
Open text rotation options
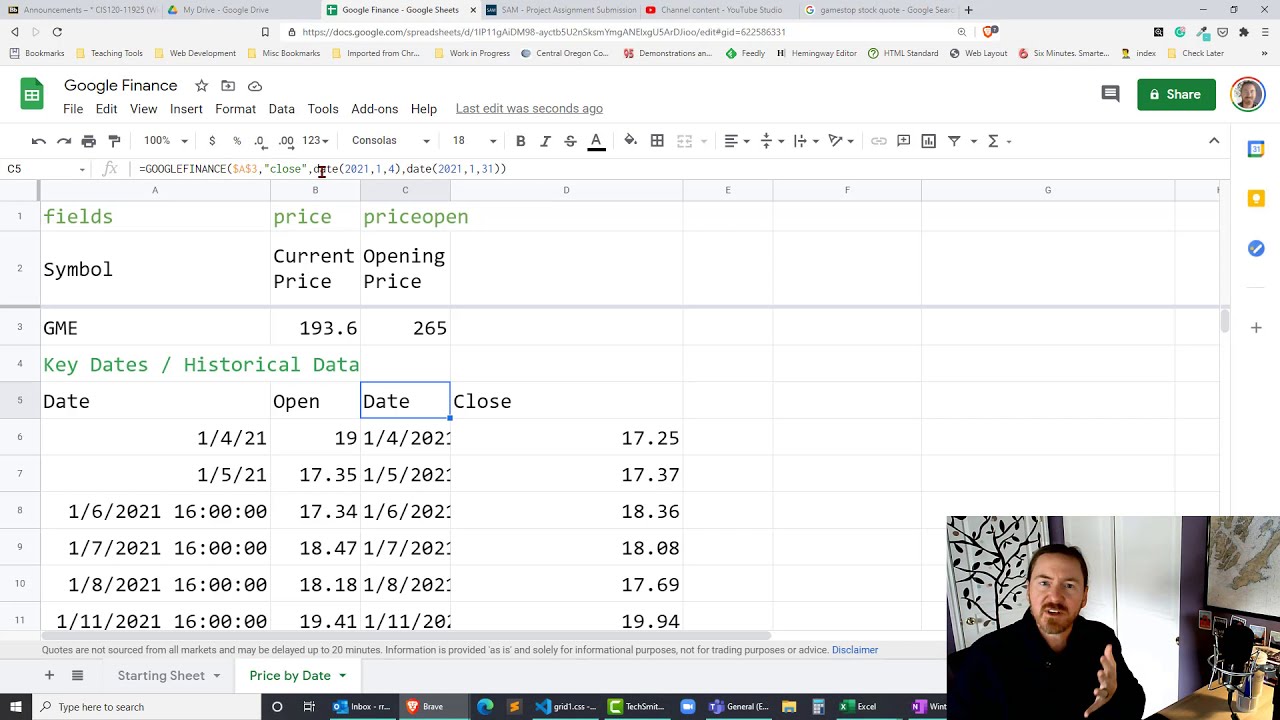(840, 141)
